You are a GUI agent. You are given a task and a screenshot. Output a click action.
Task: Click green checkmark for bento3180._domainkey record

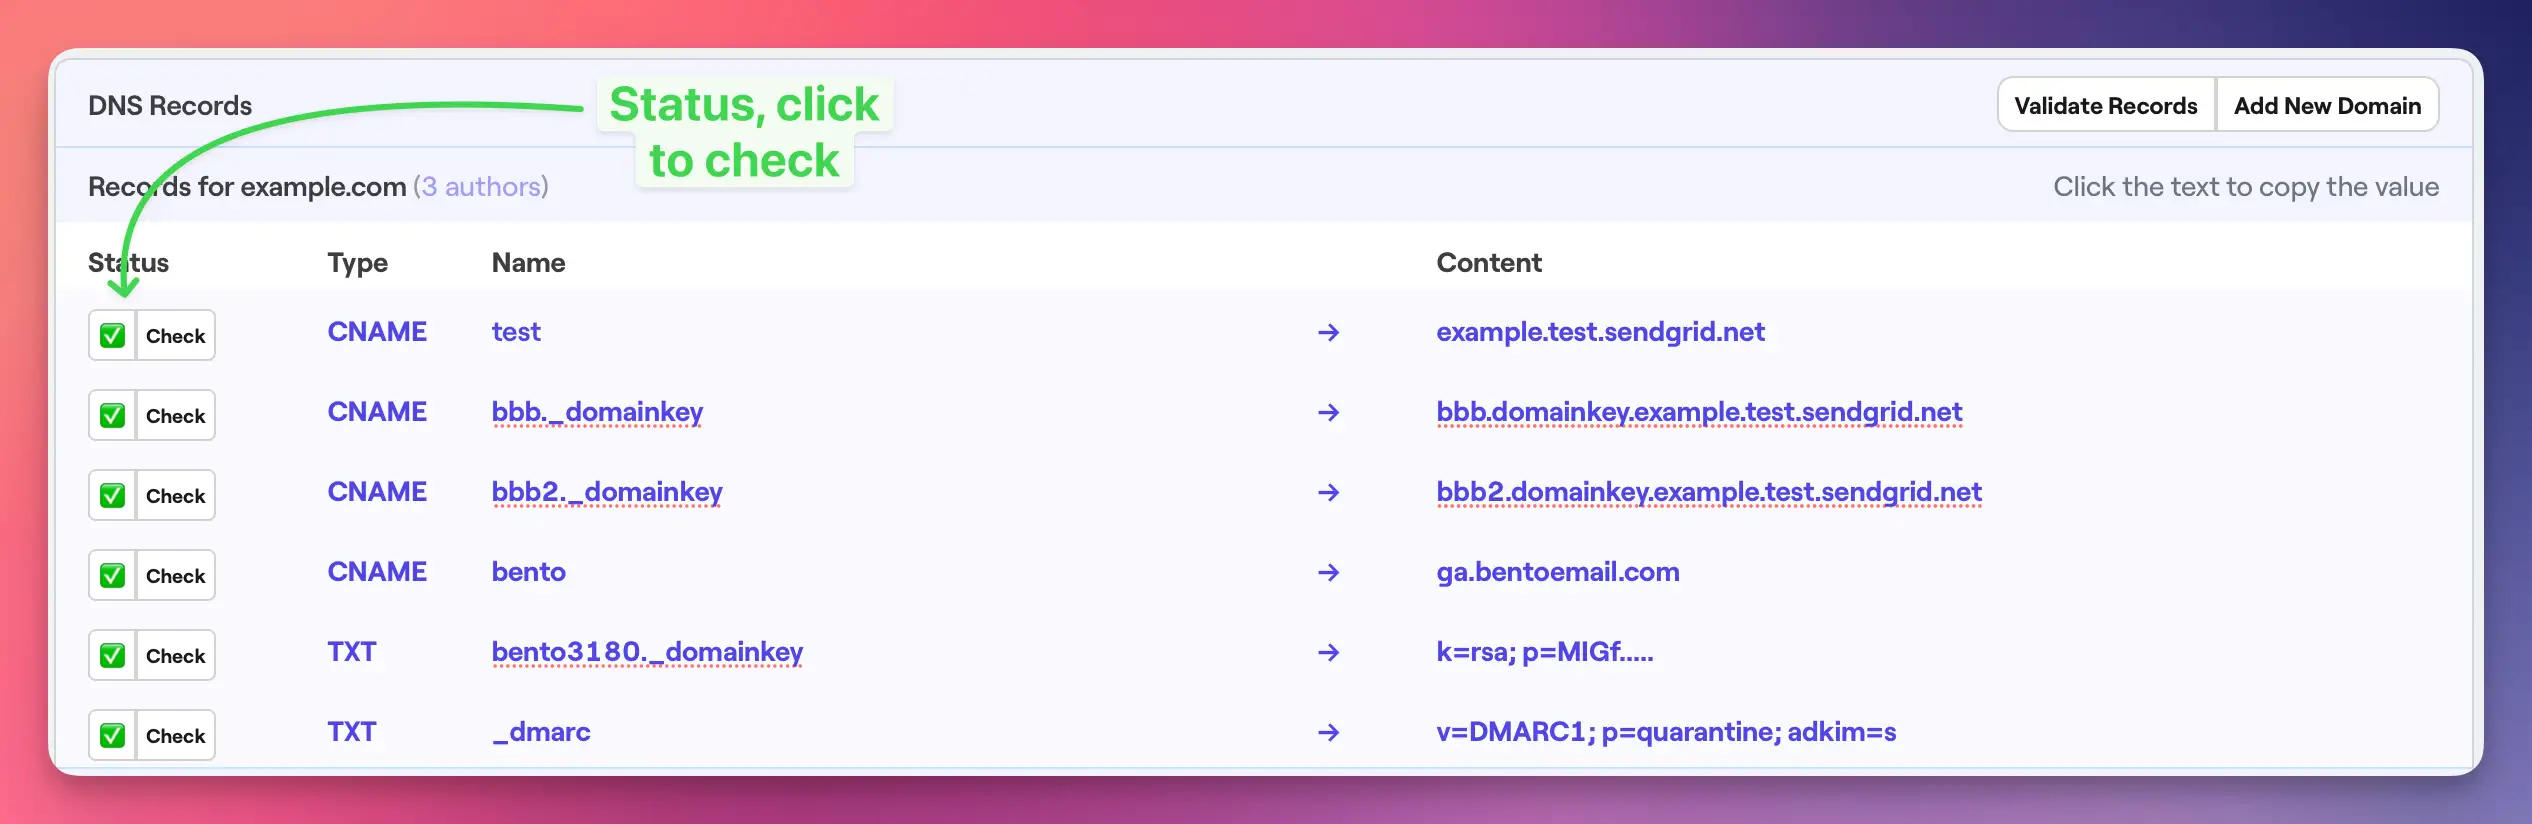[113, 655]
